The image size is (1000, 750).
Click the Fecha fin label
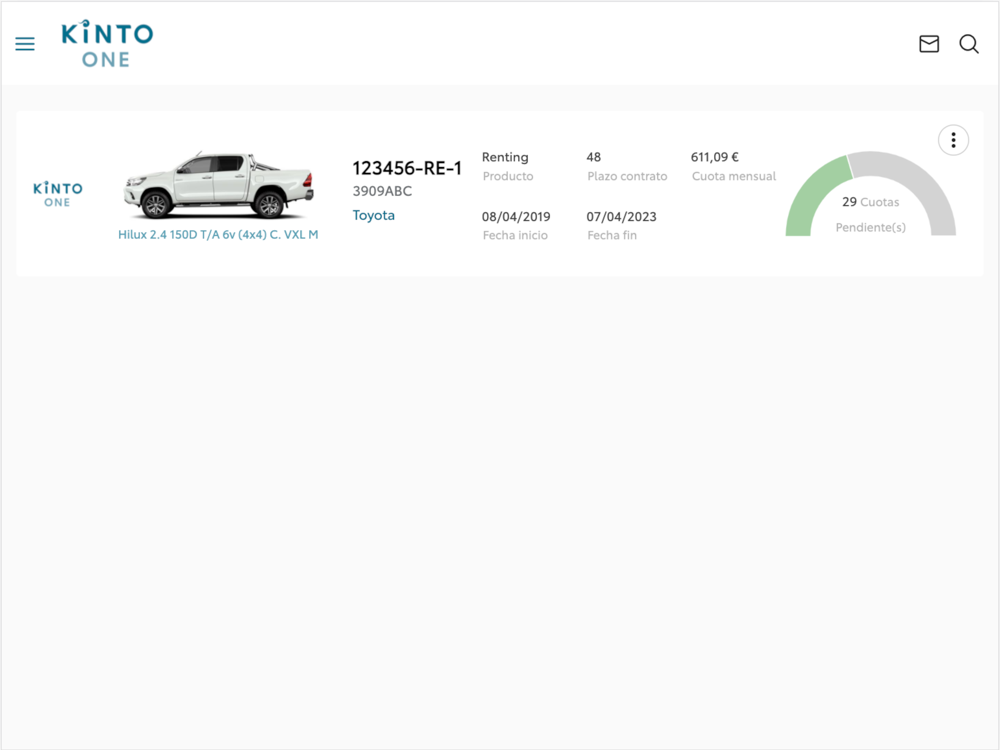pos(612,235)
